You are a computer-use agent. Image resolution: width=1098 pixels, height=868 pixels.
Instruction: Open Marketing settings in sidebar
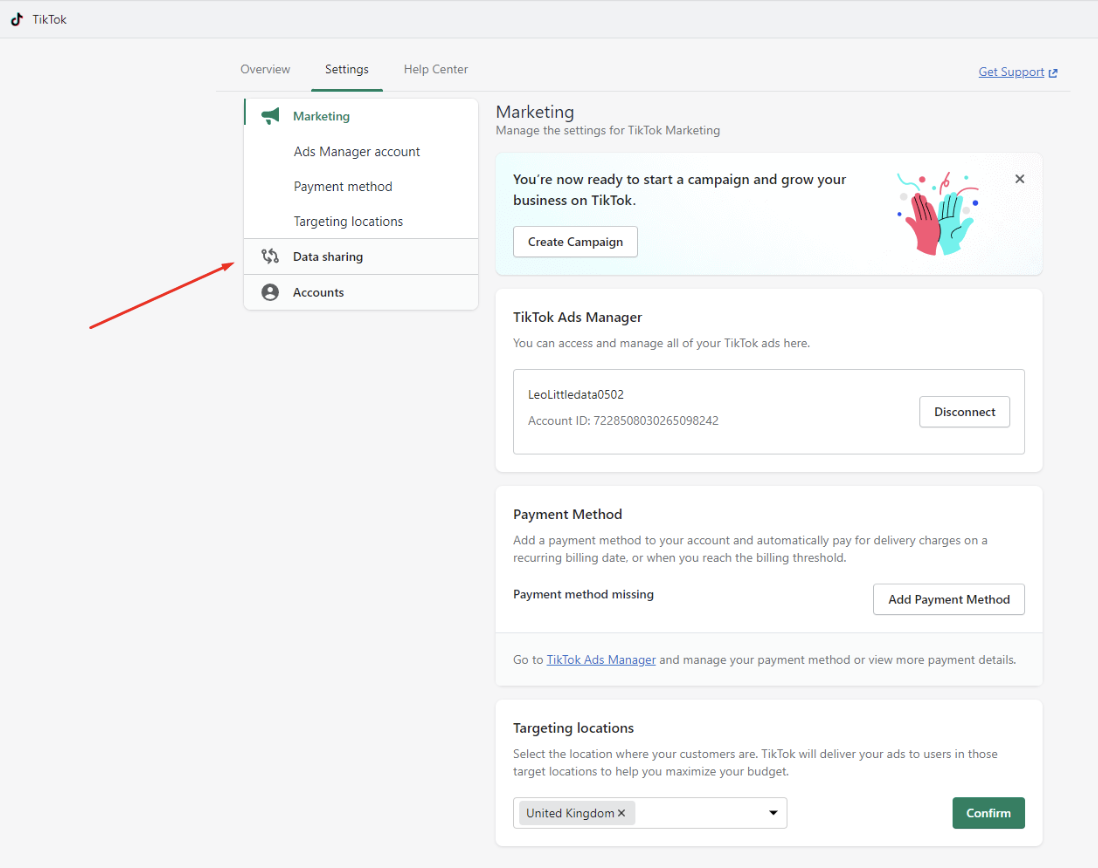361,116
